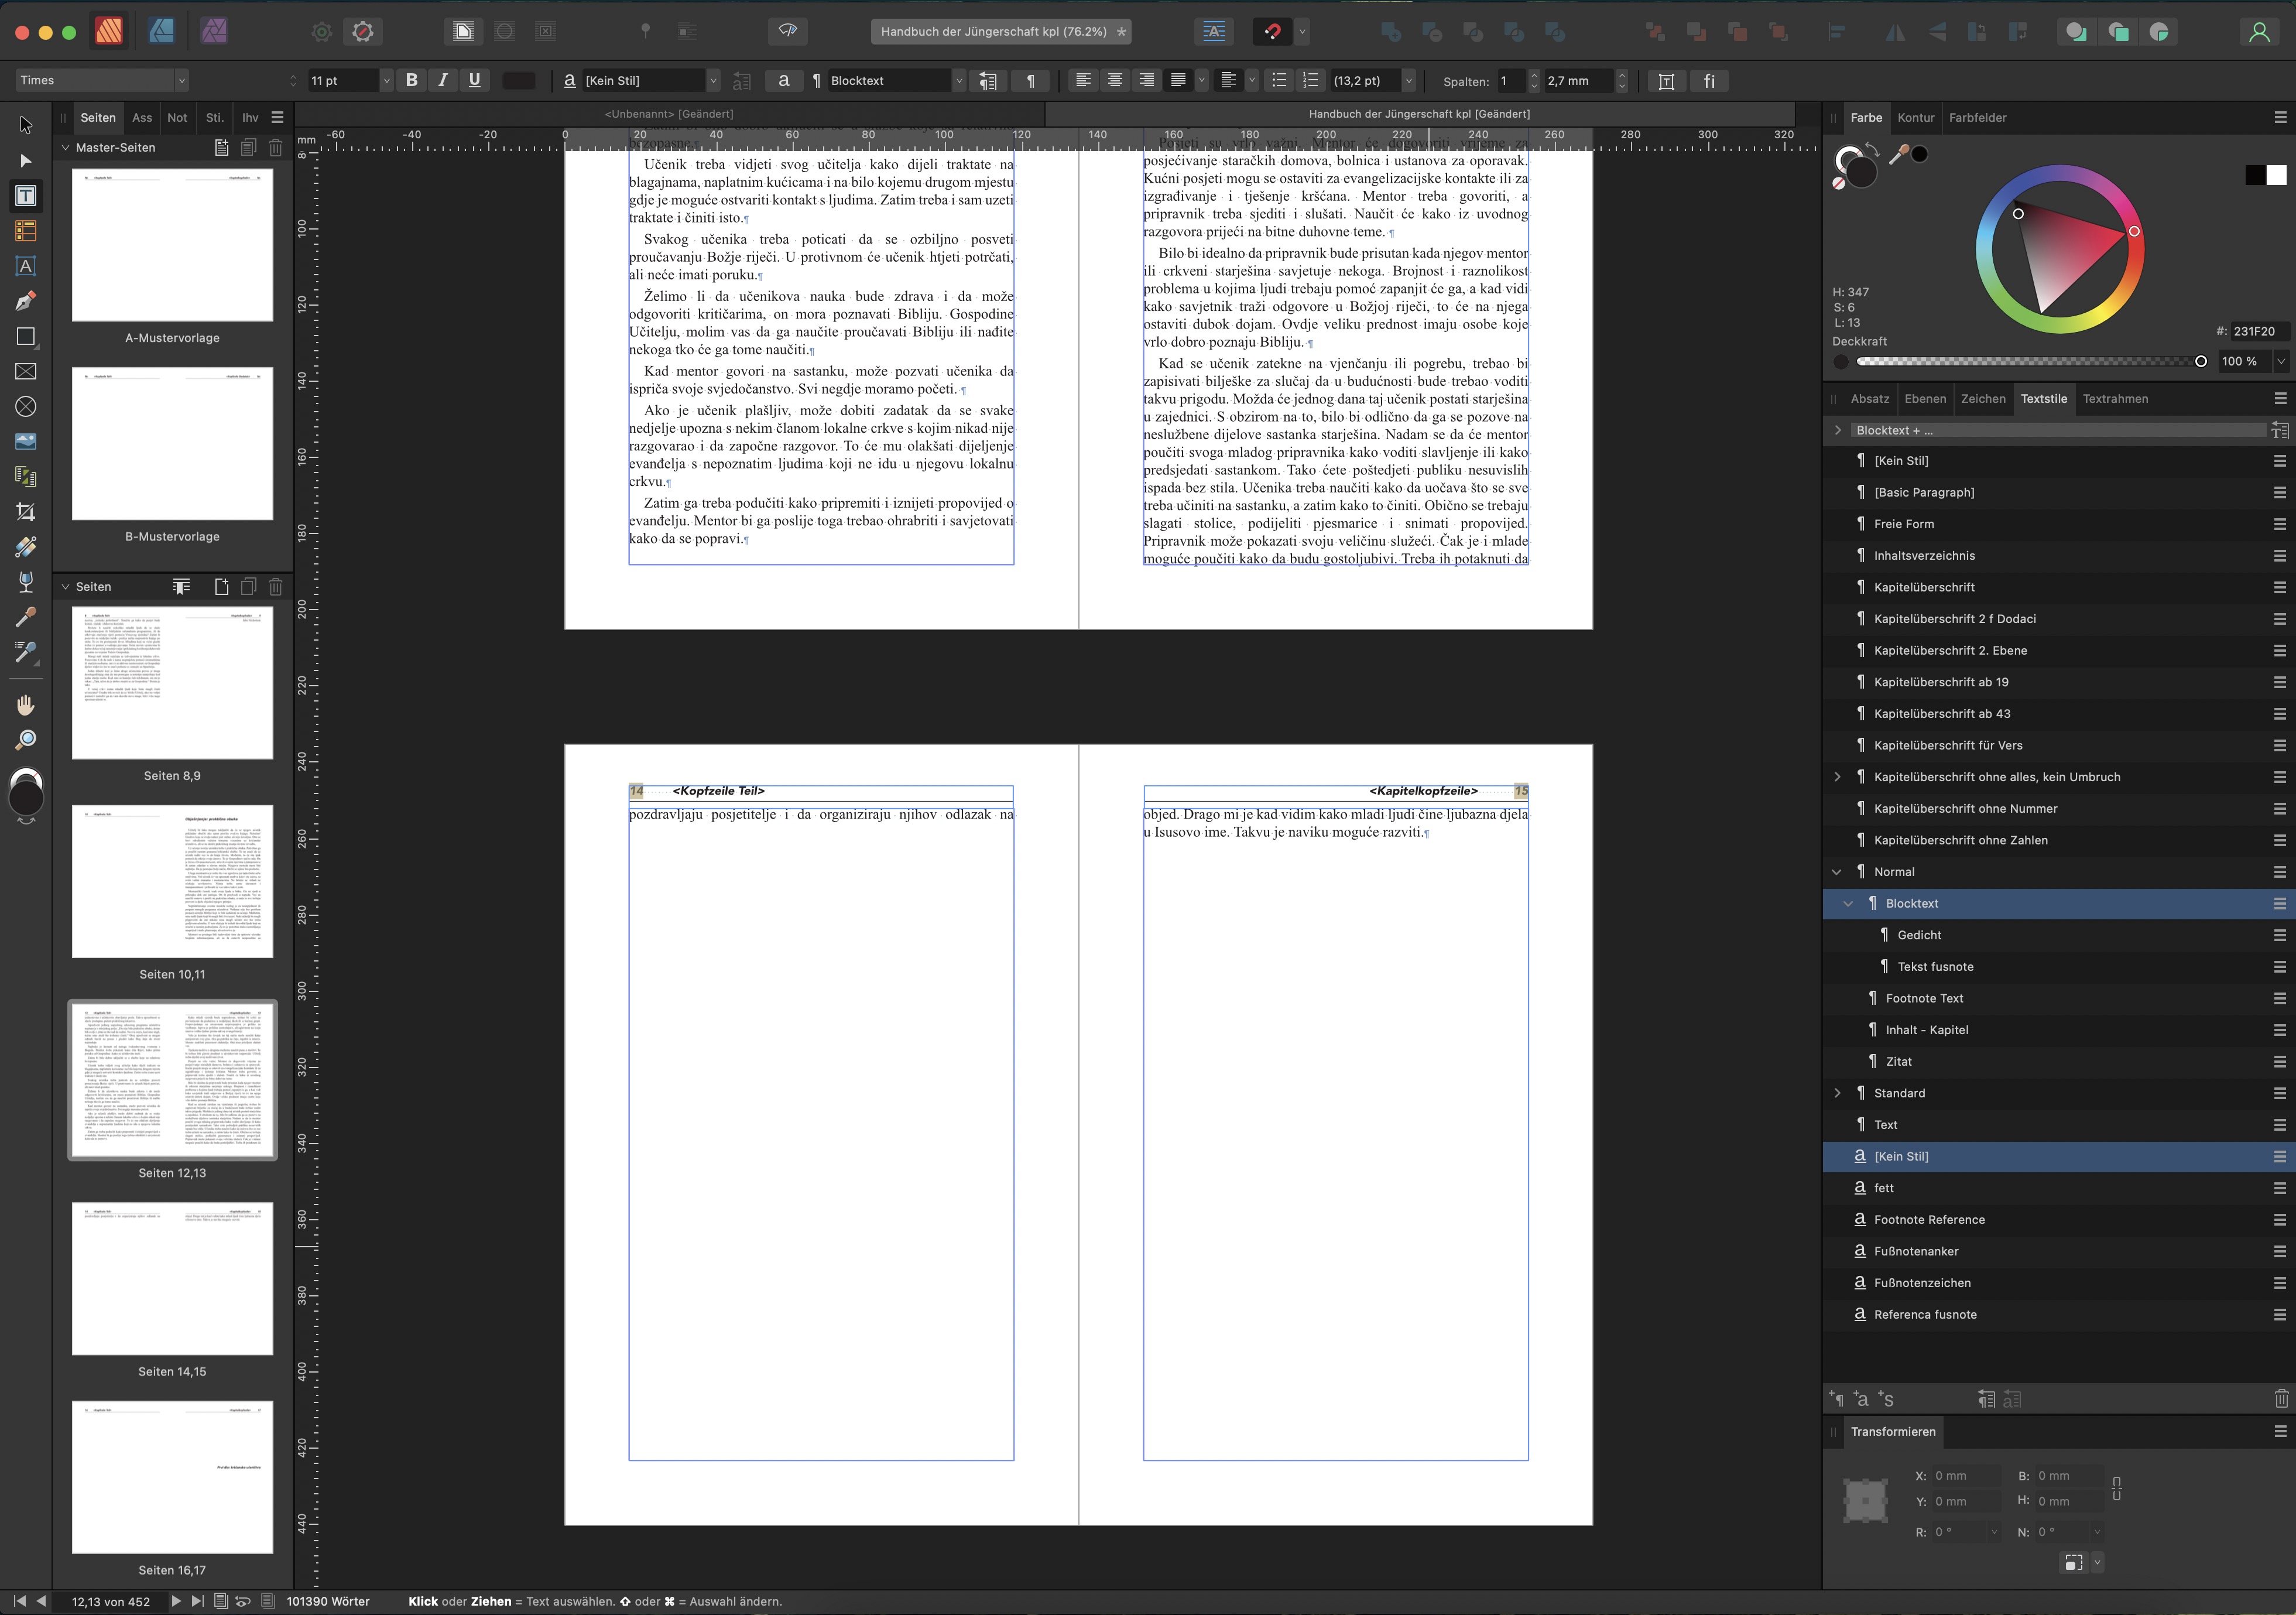Viewport: 2296px width, 1615px height.
Task: Add a new page in the Seiten panel
Action: pyautogui.click(x=221, y=587)
